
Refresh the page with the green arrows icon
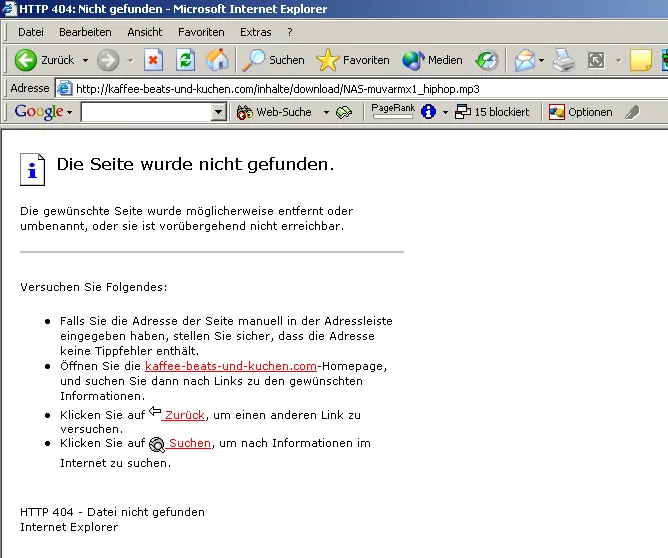186,60
